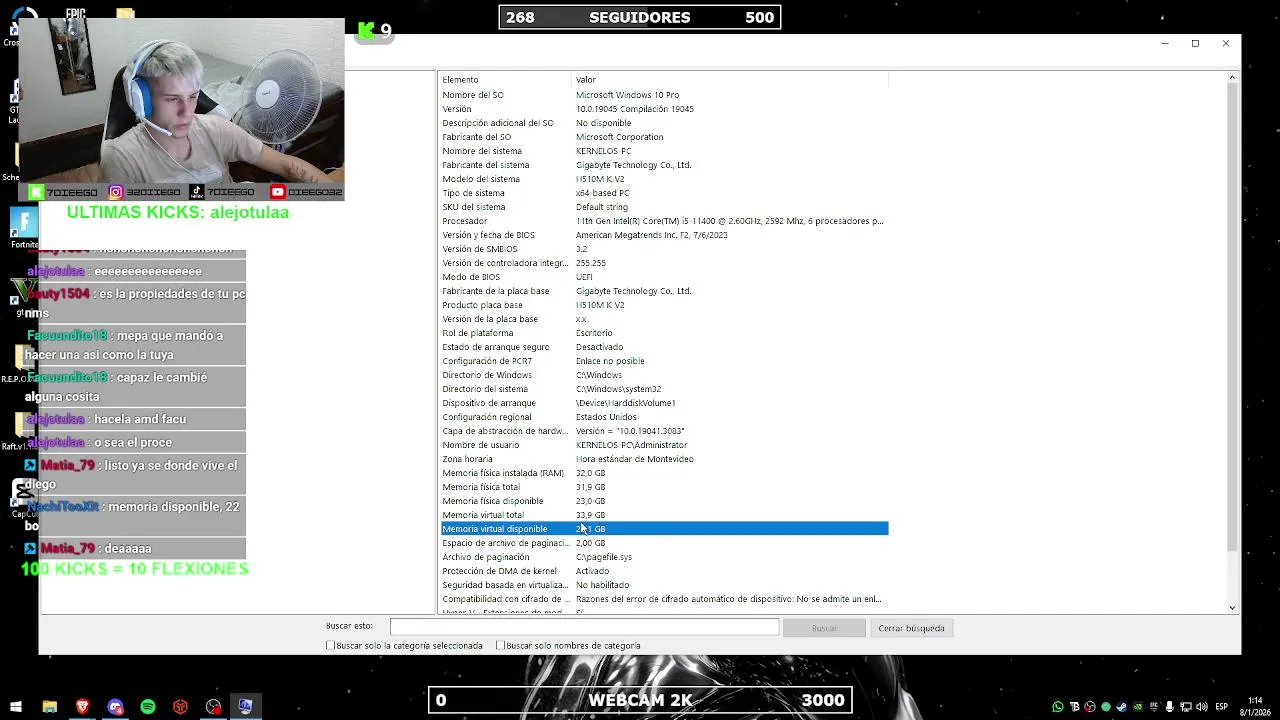Maximize the System Information window
This screenshot has height=720, width=1280.
(1195, 44)
